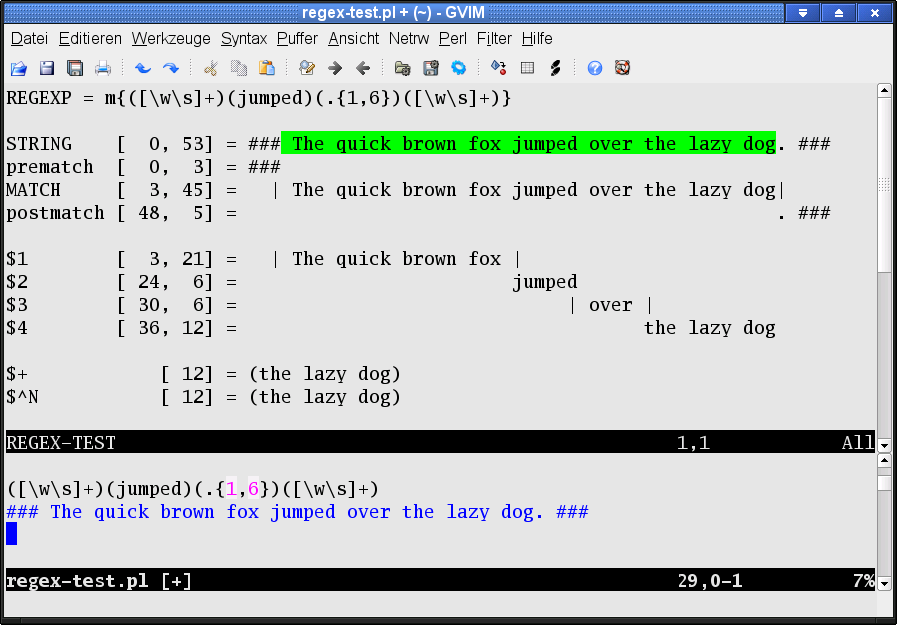Print the document using the printer icon

103,68
